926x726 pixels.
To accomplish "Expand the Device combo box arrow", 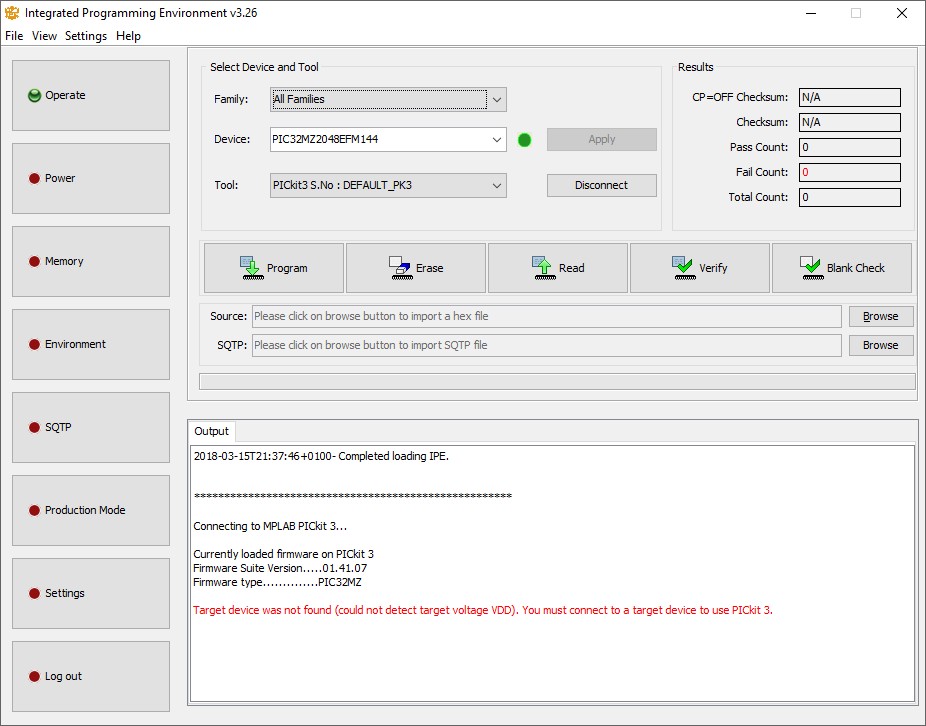I will click(x=497, y=140).
